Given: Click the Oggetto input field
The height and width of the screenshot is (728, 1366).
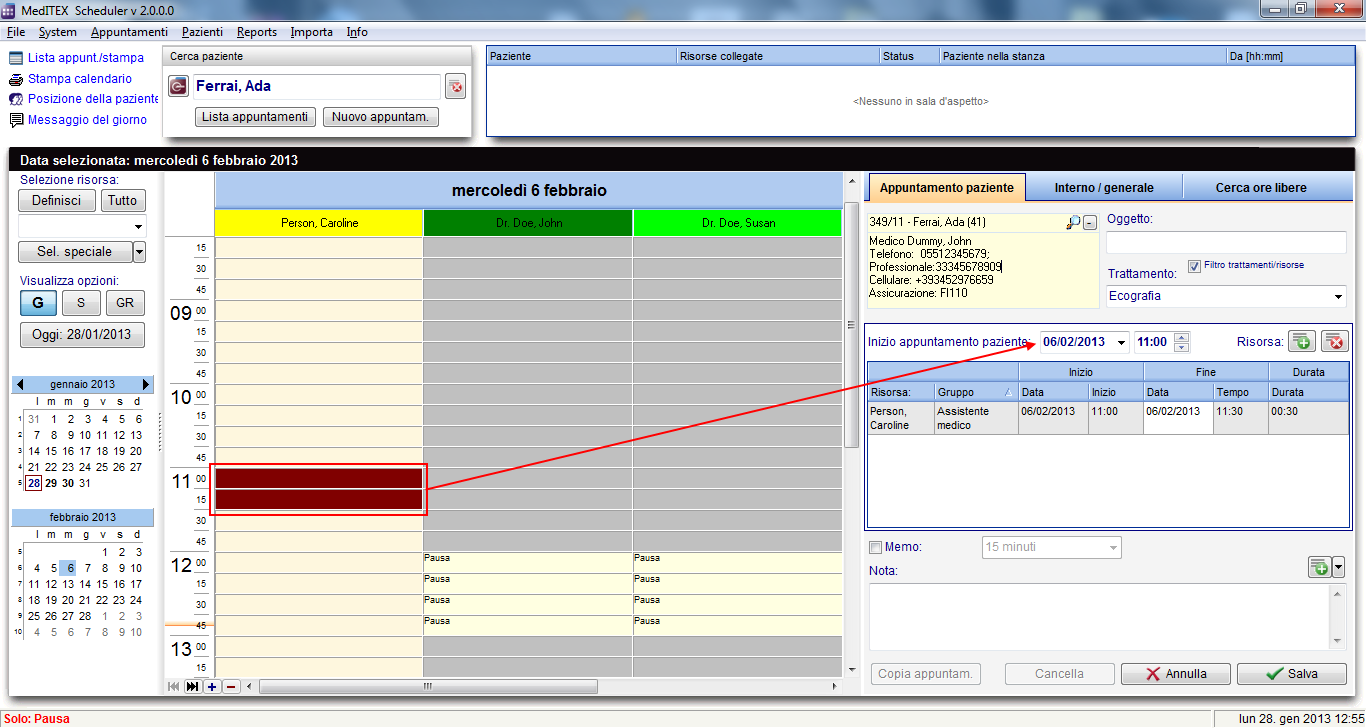Looking at the screenshot, I should coord(1227,242).
